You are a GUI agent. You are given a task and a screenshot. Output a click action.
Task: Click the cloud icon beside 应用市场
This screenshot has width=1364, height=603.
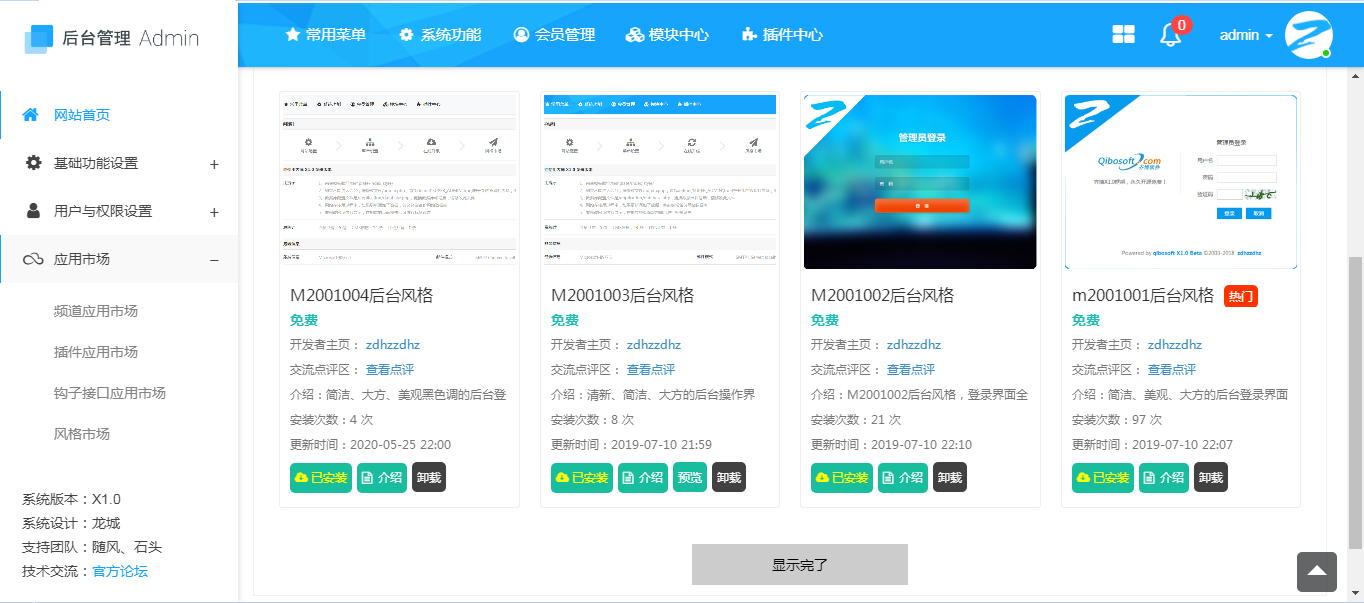33,260
